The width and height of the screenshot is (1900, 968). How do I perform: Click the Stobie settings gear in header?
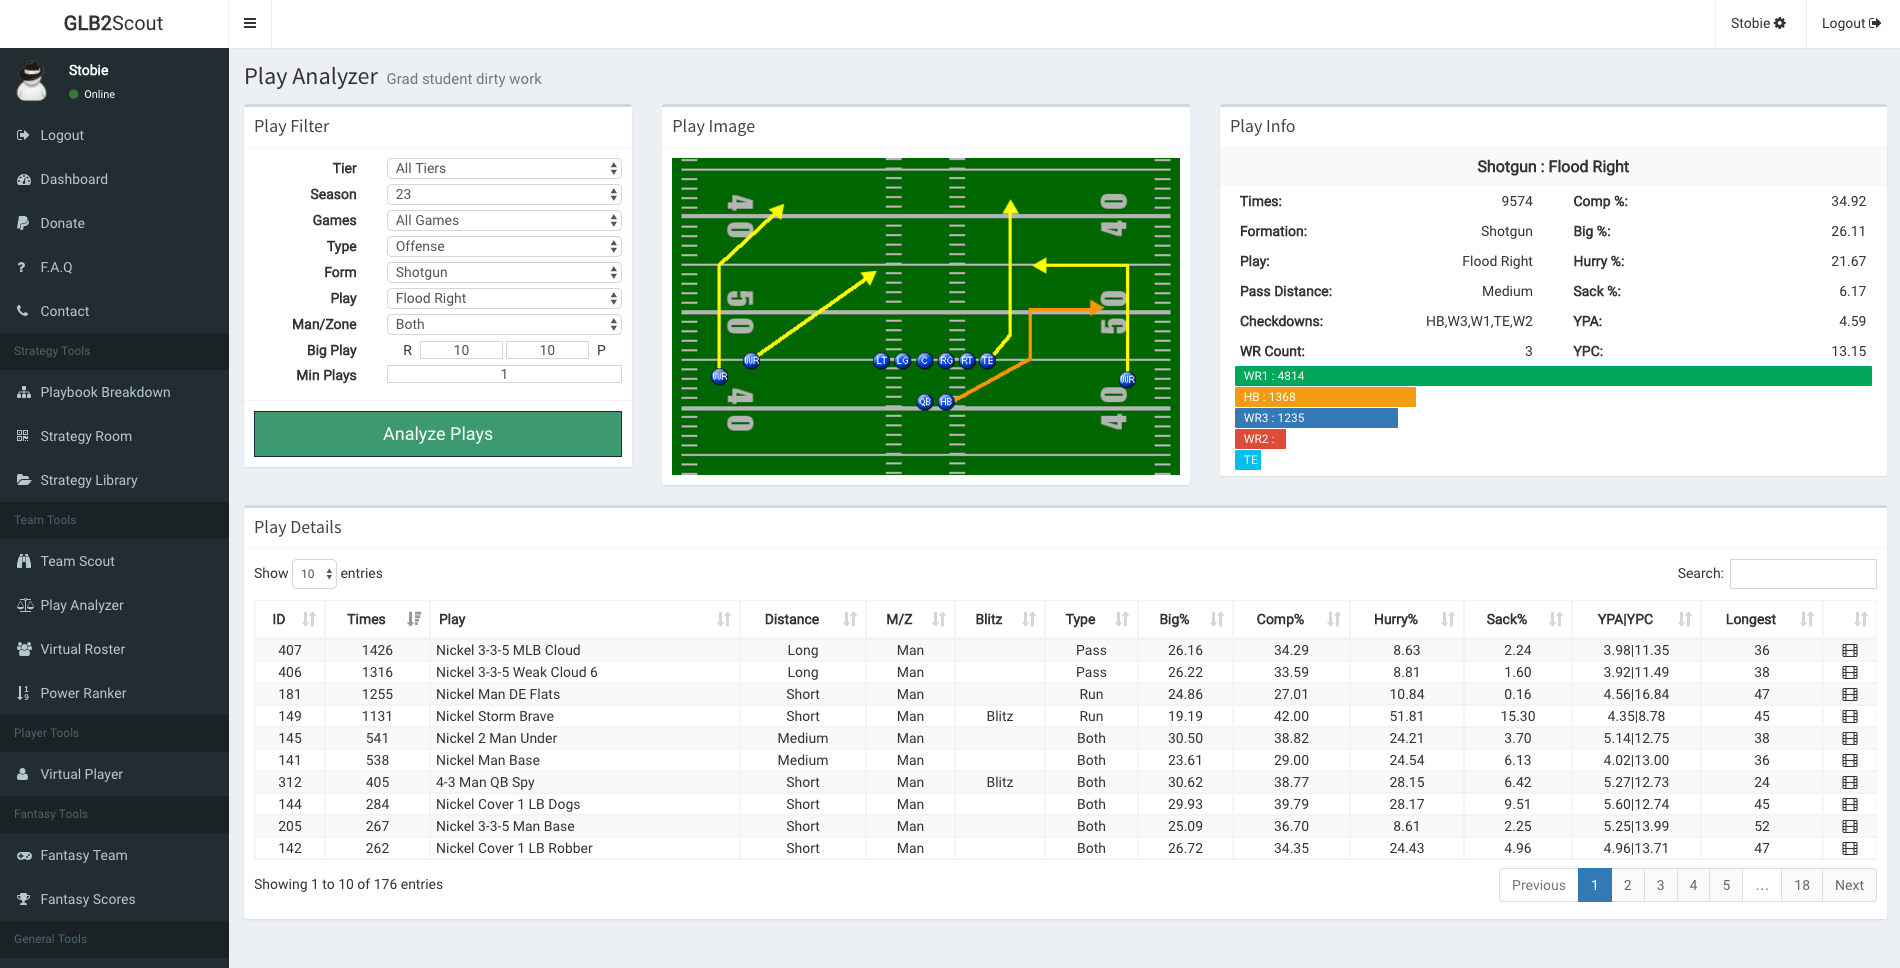(1780, 23)
